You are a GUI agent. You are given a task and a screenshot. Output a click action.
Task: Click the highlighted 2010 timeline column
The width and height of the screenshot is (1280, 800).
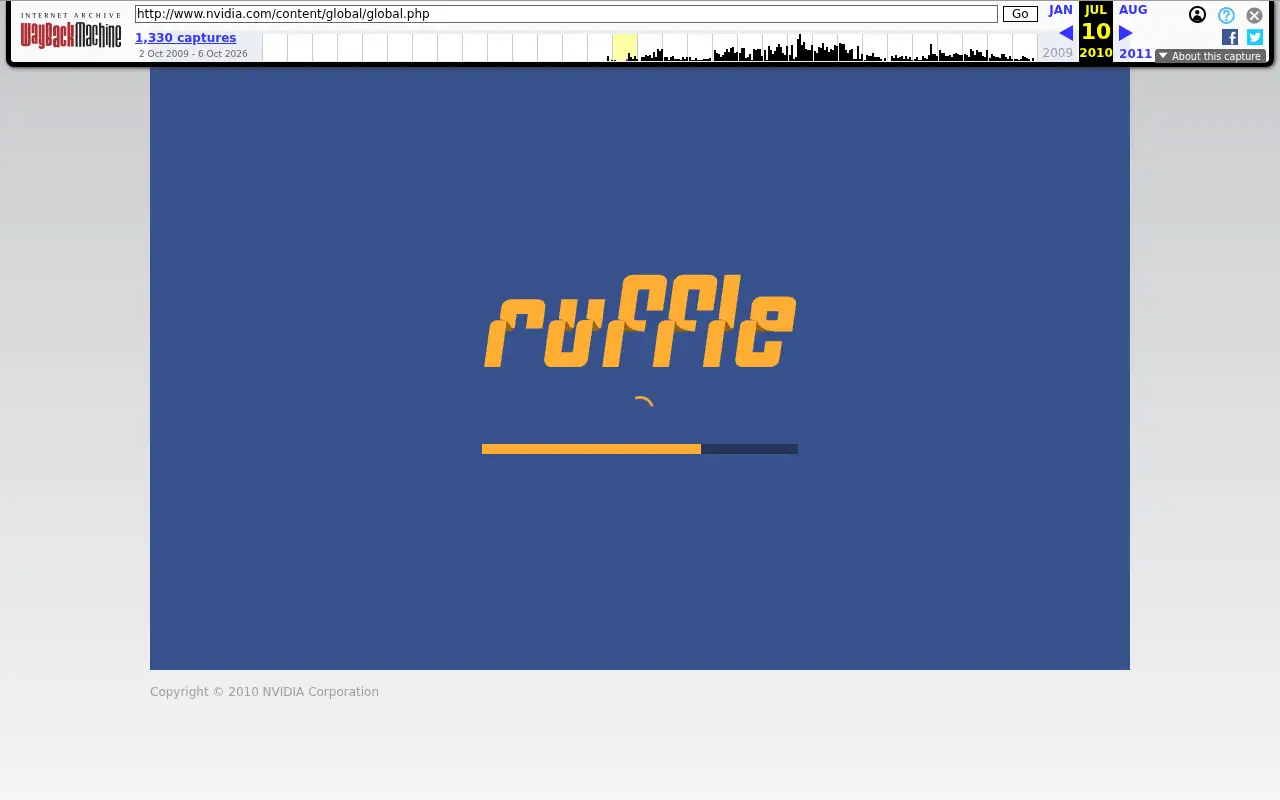click(625, 47)
